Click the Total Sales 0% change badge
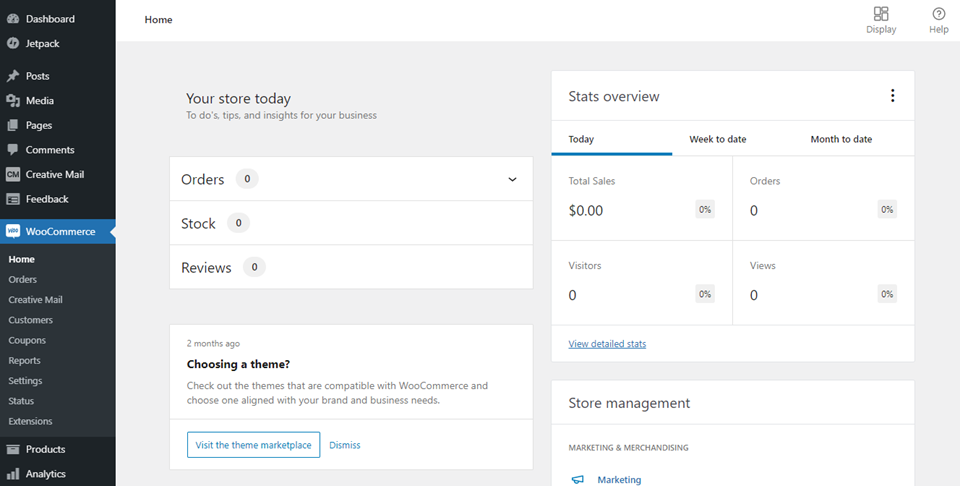960x486 pixels. point(705,209)
